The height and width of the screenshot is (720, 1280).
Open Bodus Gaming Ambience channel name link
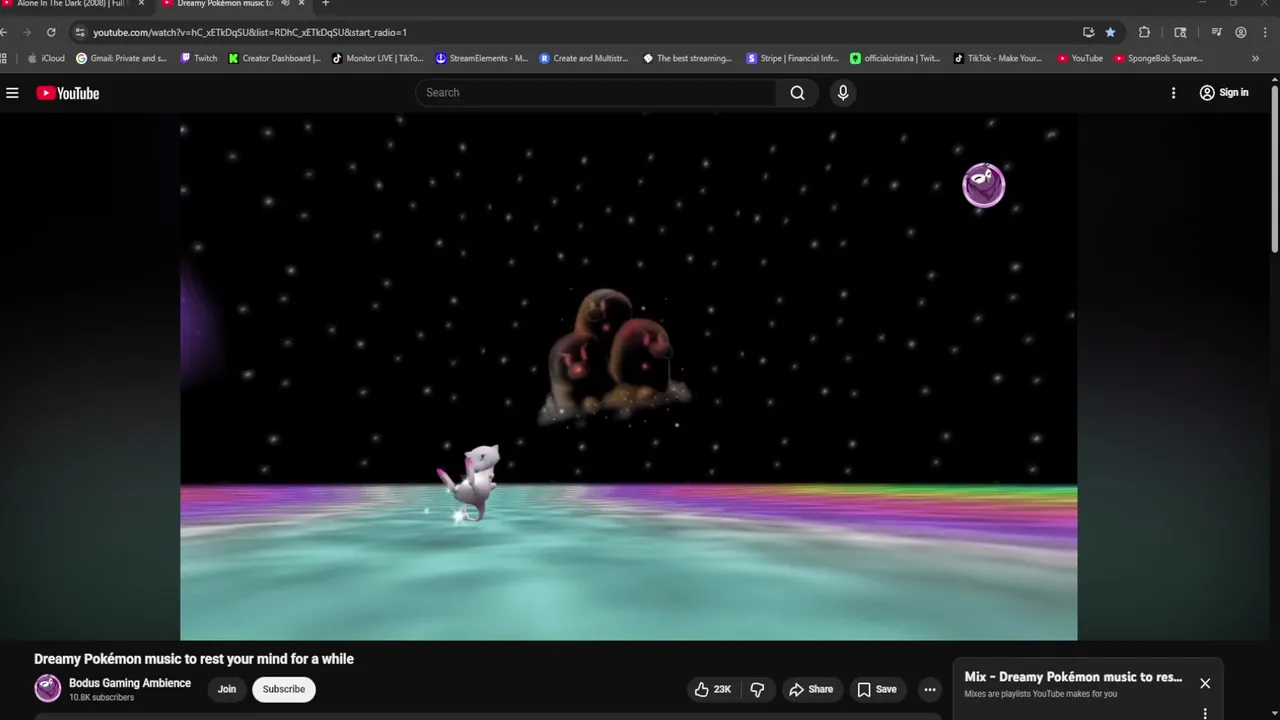coord(130,683)
